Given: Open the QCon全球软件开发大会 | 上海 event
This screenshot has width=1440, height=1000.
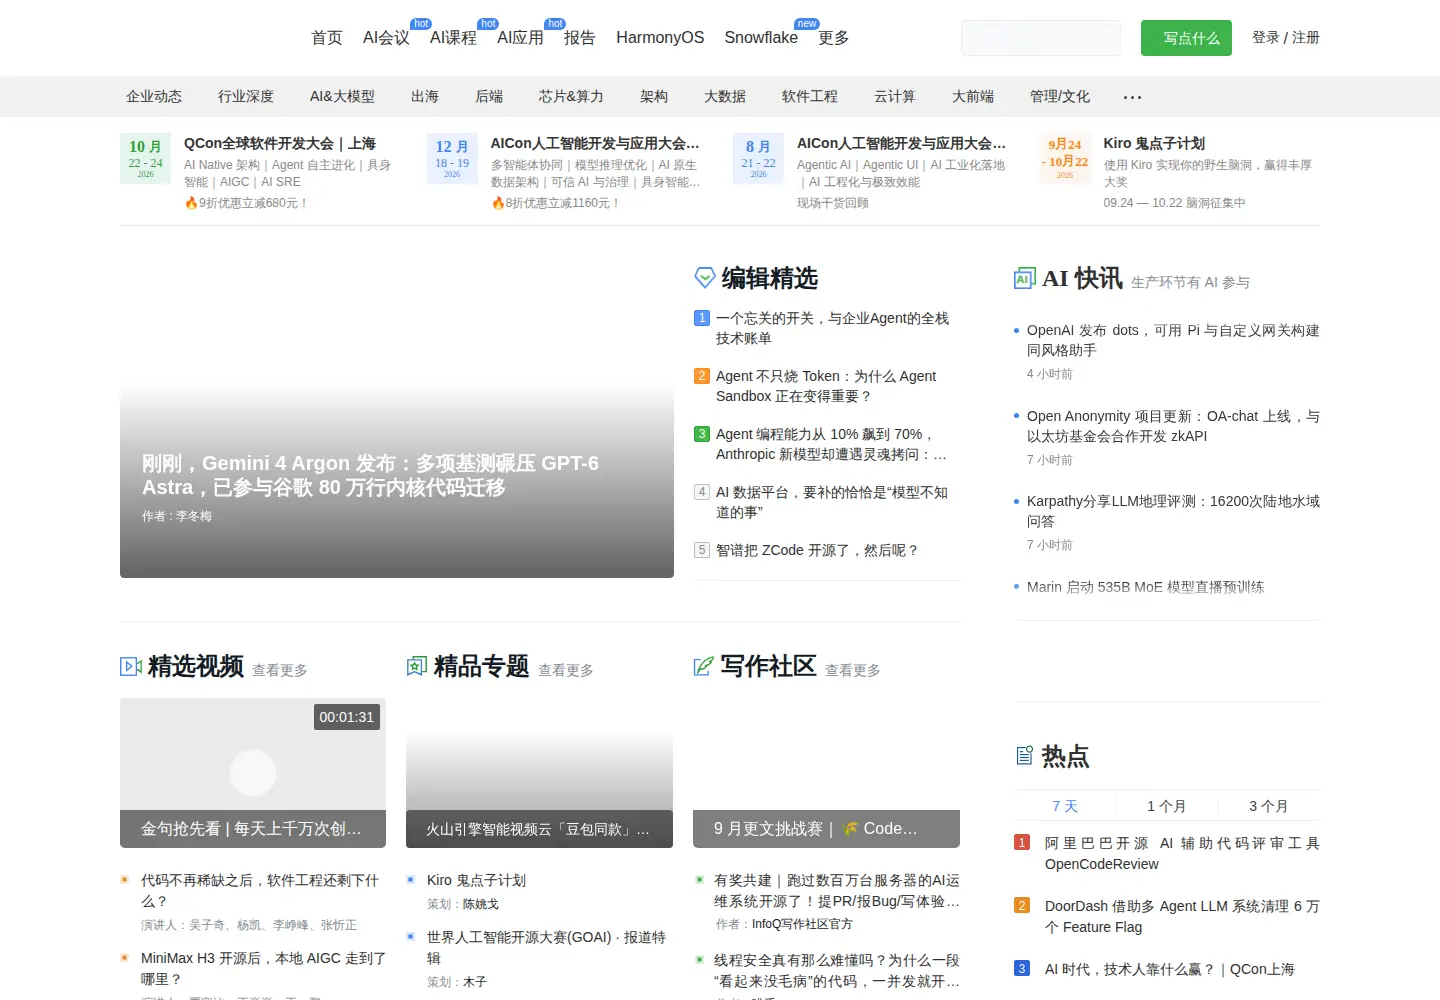Looking at the screenshot, I should (x=280, y=144).
